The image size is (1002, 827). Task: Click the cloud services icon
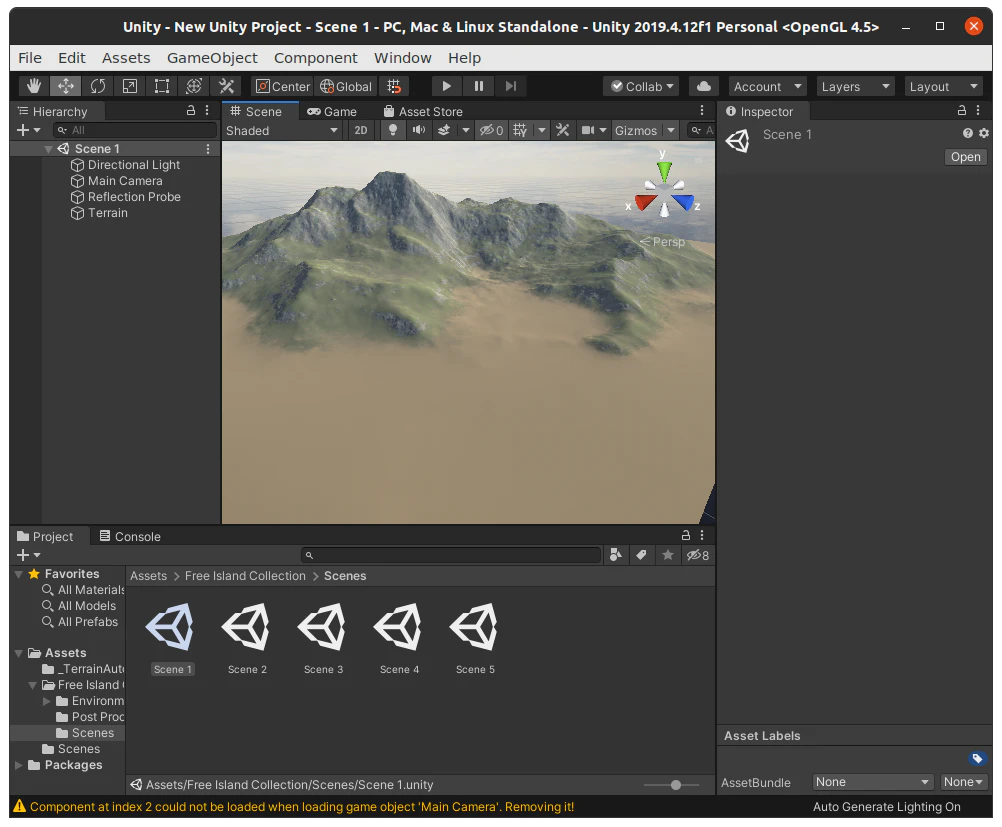(704, 87)
